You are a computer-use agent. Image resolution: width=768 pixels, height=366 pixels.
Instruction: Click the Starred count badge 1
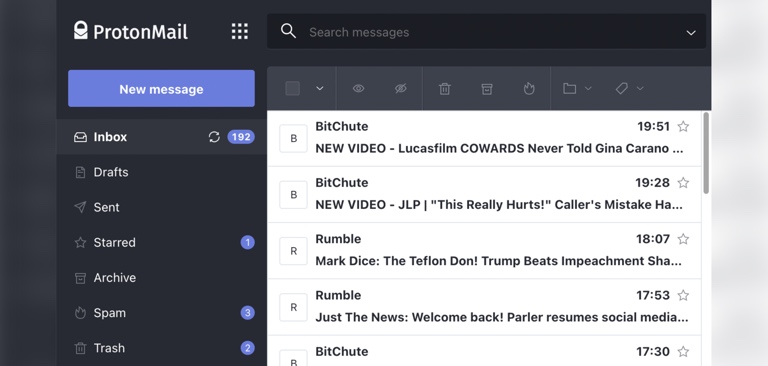pyautogui.click(x=247, y=243)
